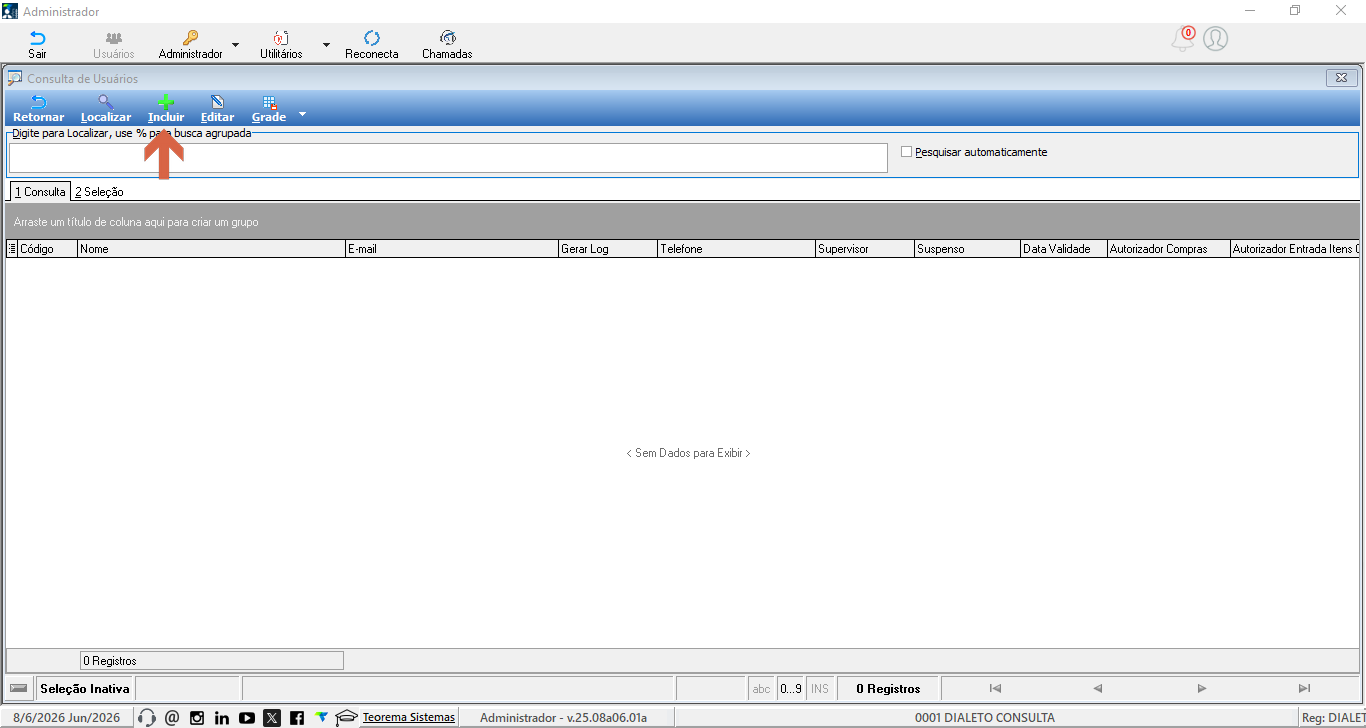The width and height of the screenshot is (1366, 728).
Task: Click the Localizar search text field
Action: [448, 158]
